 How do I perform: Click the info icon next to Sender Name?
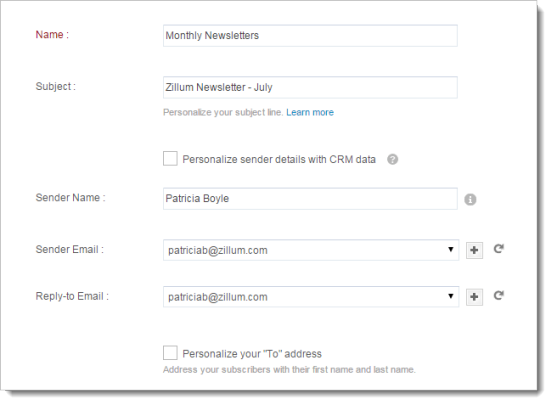tap(470, 200)
